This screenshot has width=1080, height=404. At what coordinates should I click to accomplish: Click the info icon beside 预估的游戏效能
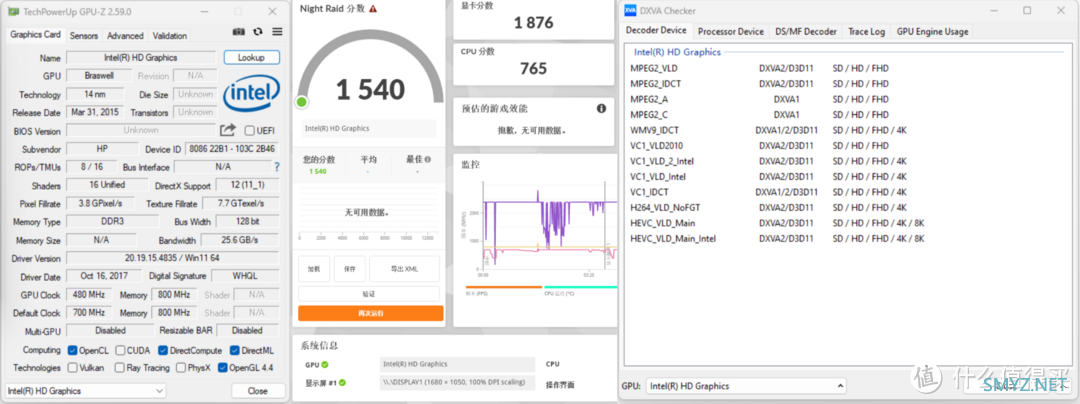[x=601, y=109]
